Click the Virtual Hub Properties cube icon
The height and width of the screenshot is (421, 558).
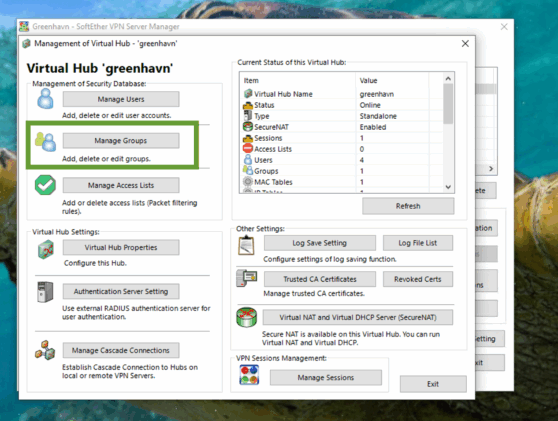[46, 249]
